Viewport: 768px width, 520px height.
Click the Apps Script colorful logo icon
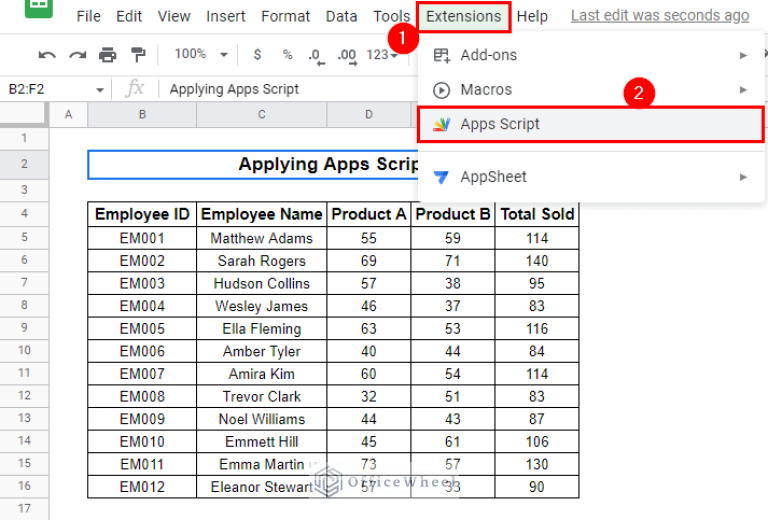(441, 124)
